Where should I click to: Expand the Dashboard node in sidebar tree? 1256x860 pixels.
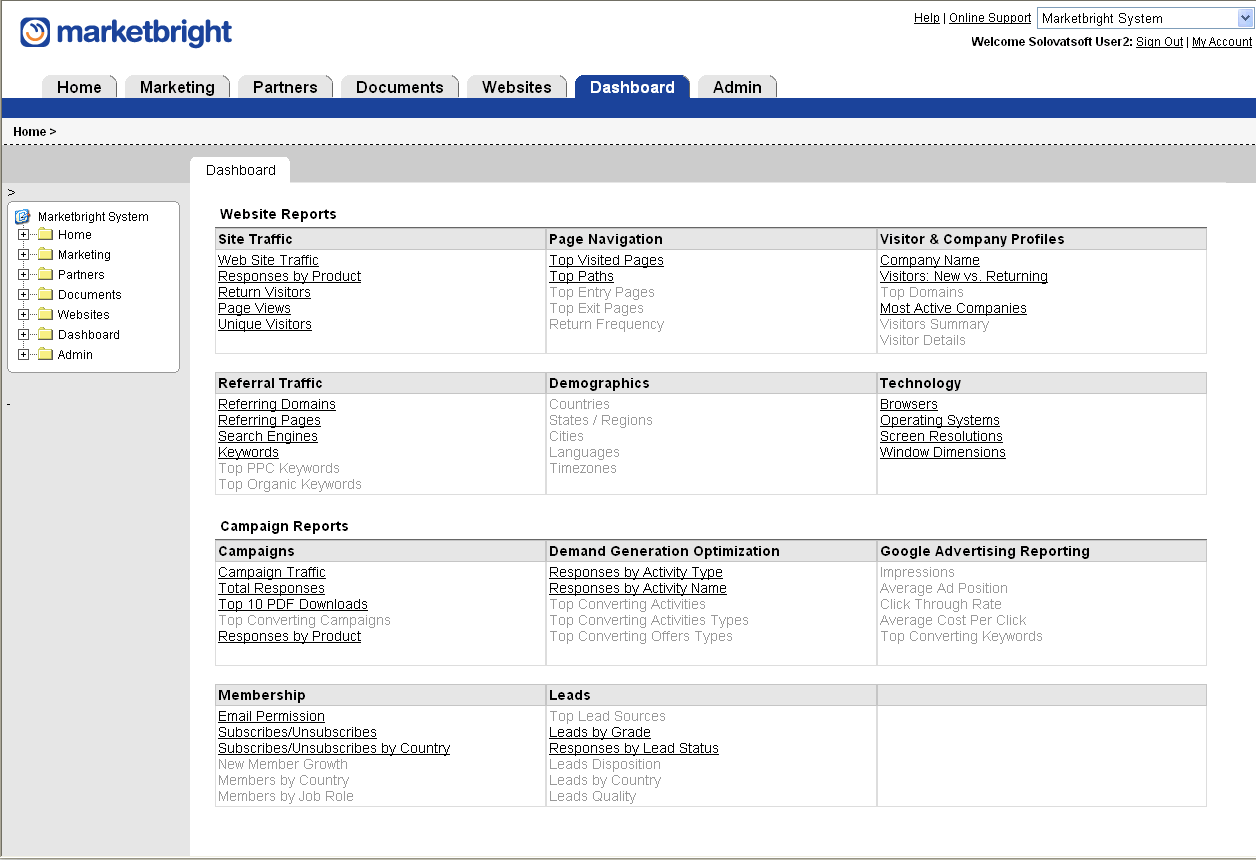coord(24,335)
